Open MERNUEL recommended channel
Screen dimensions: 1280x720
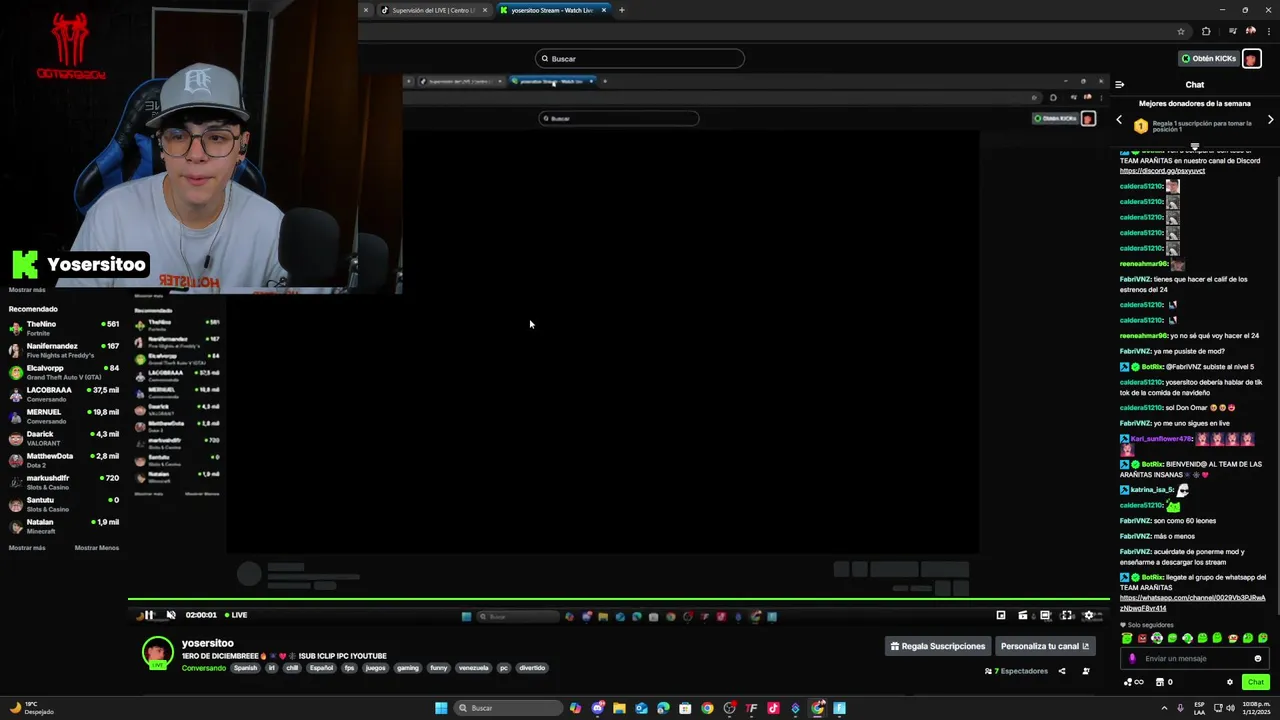point(64,416)
